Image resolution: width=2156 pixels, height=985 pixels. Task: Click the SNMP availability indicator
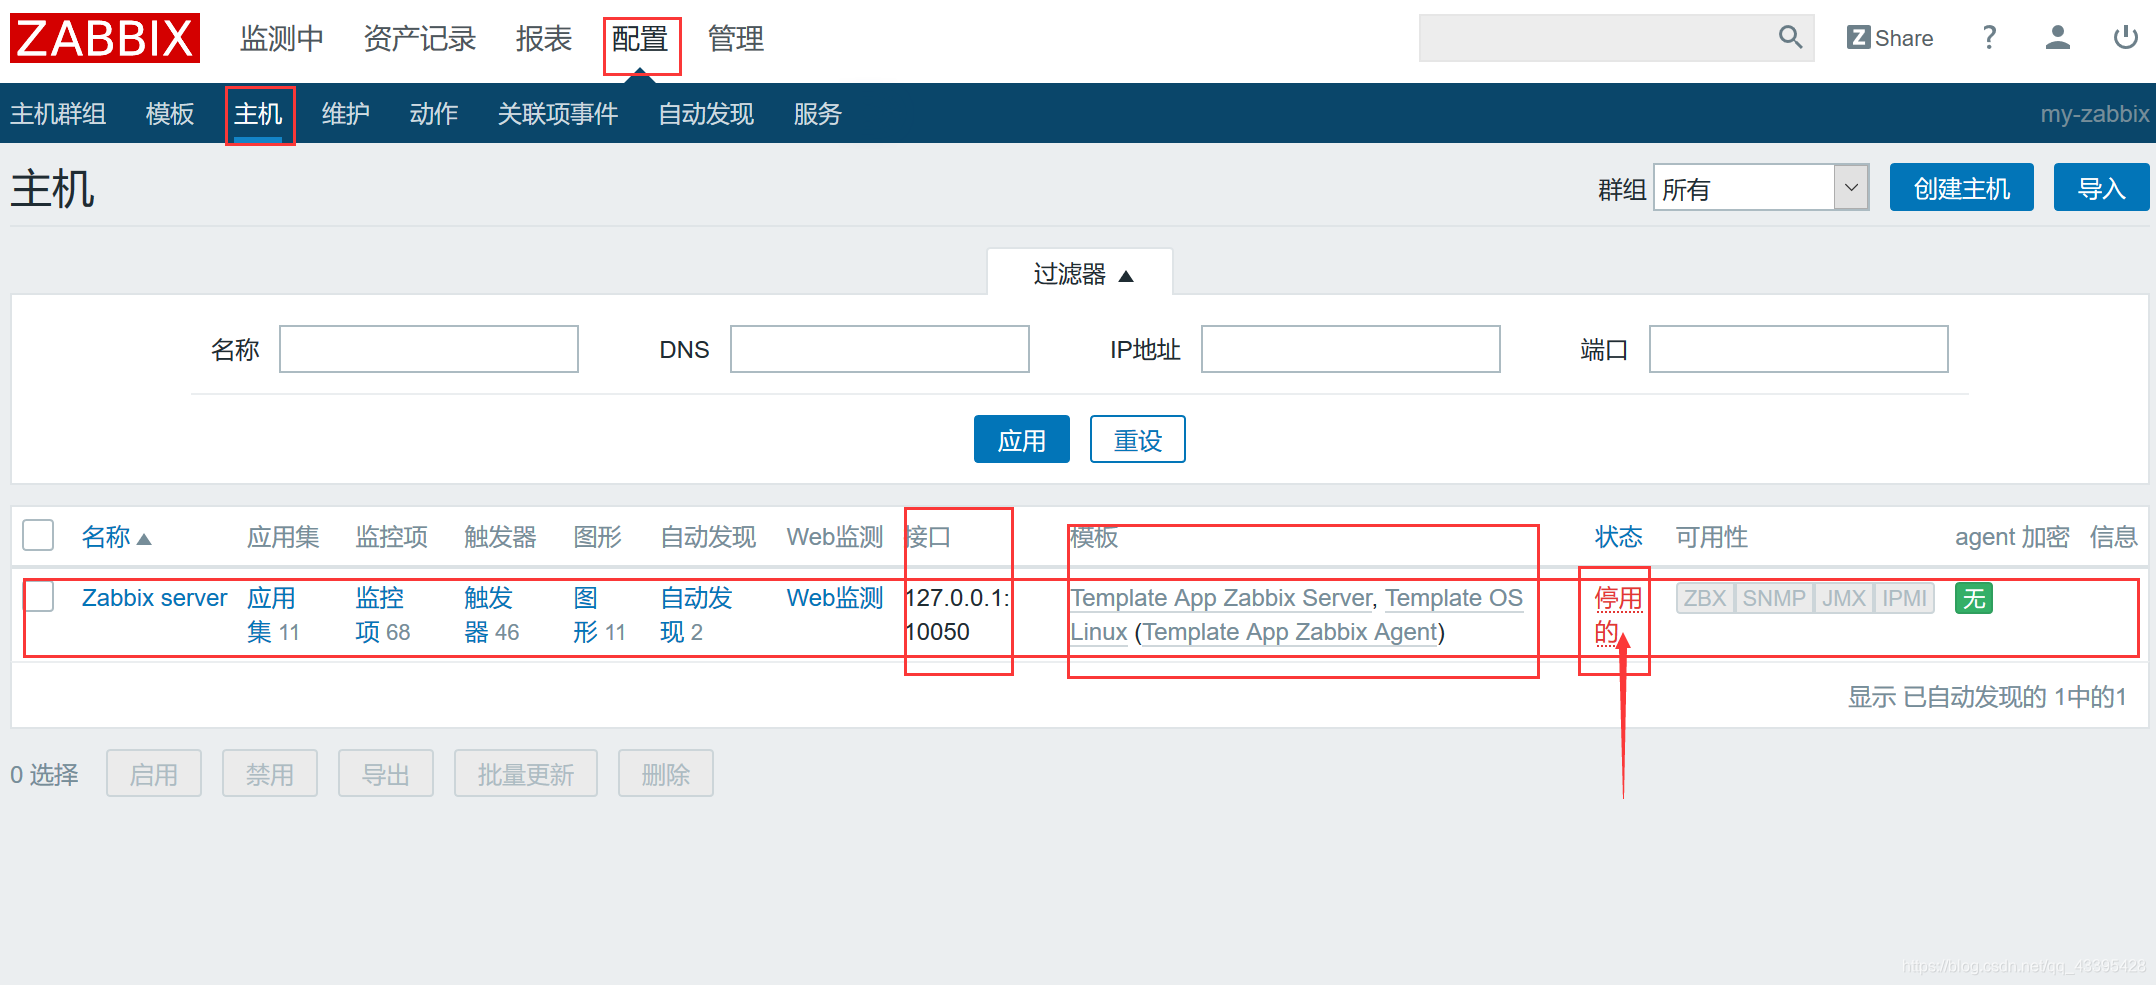1774,598
